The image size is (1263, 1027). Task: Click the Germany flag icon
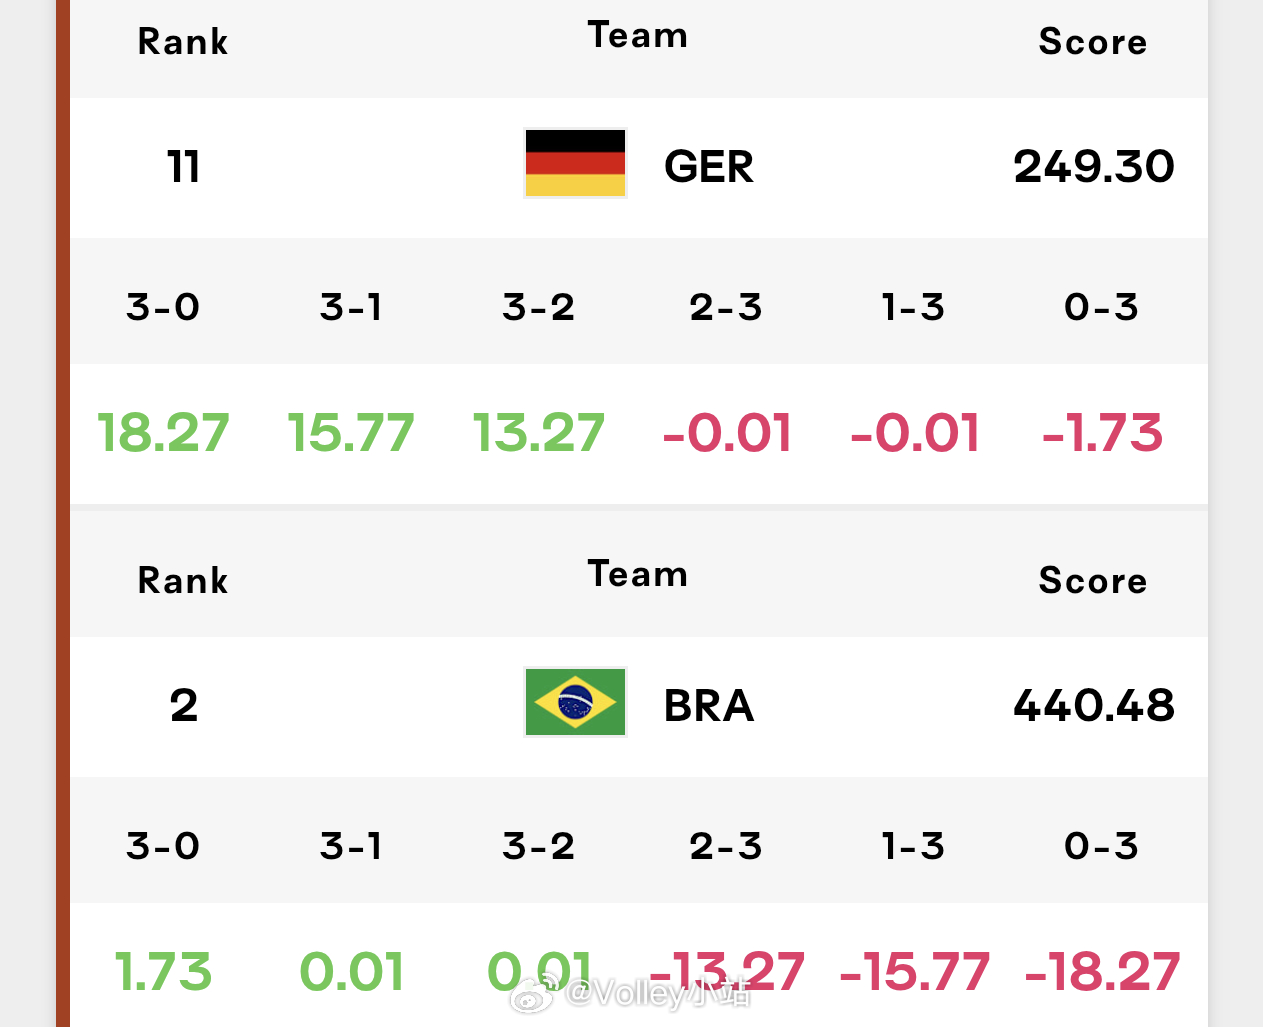(x=575, y=163)
